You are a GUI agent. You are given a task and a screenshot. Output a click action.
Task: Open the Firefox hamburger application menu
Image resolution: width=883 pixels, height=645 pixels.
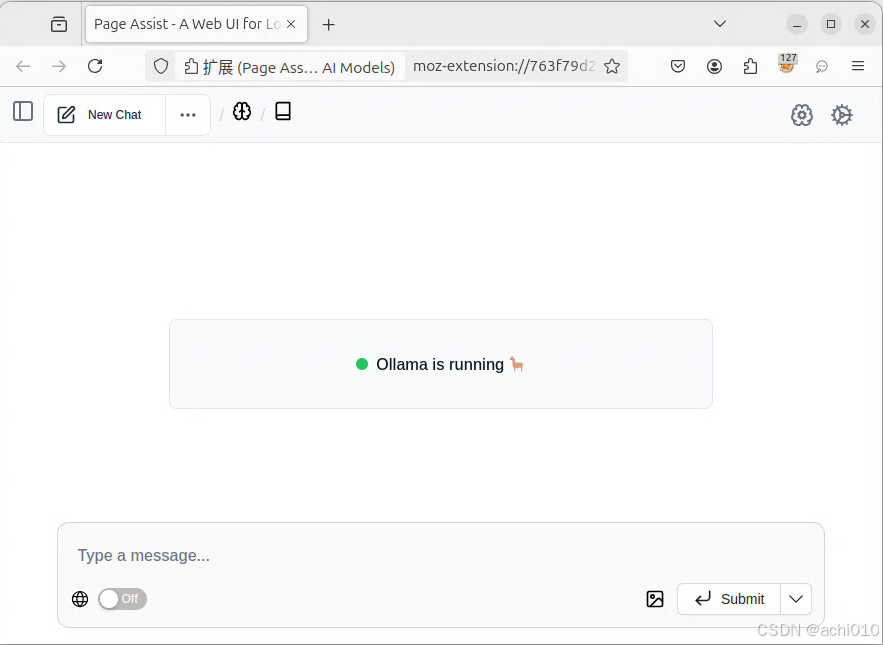858,66
